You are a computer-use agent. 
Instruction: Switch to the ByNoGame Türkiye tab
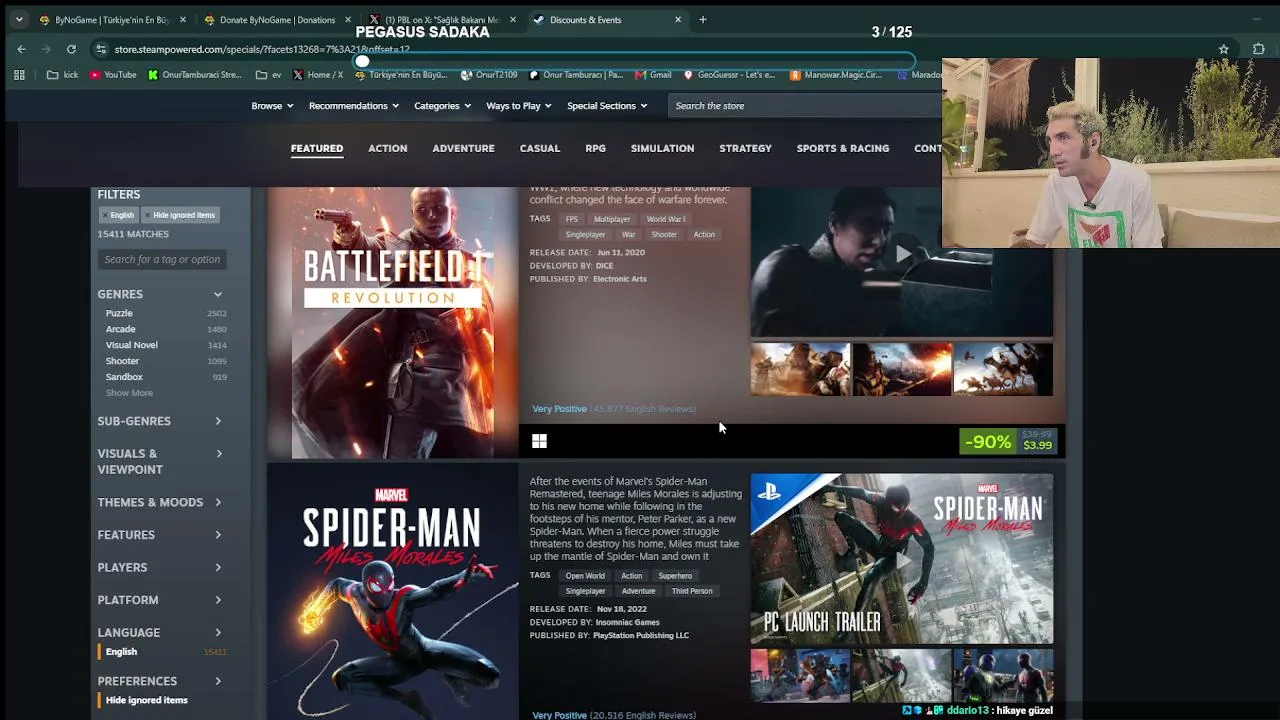[x=112, y=20]
